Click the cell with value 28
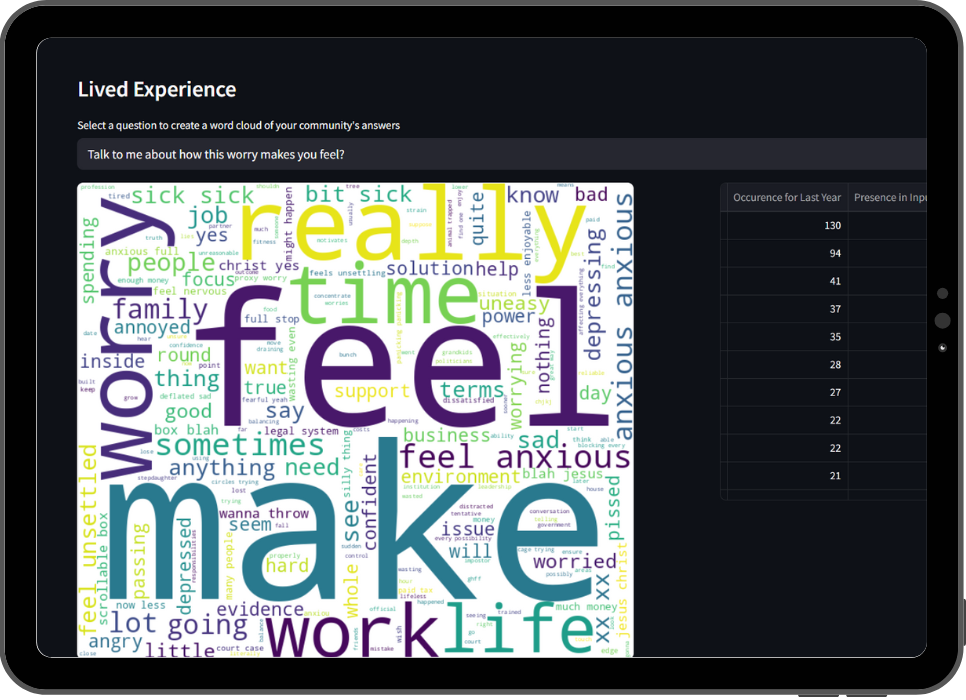Screen dimensions: 966x700 pos(784,365)
